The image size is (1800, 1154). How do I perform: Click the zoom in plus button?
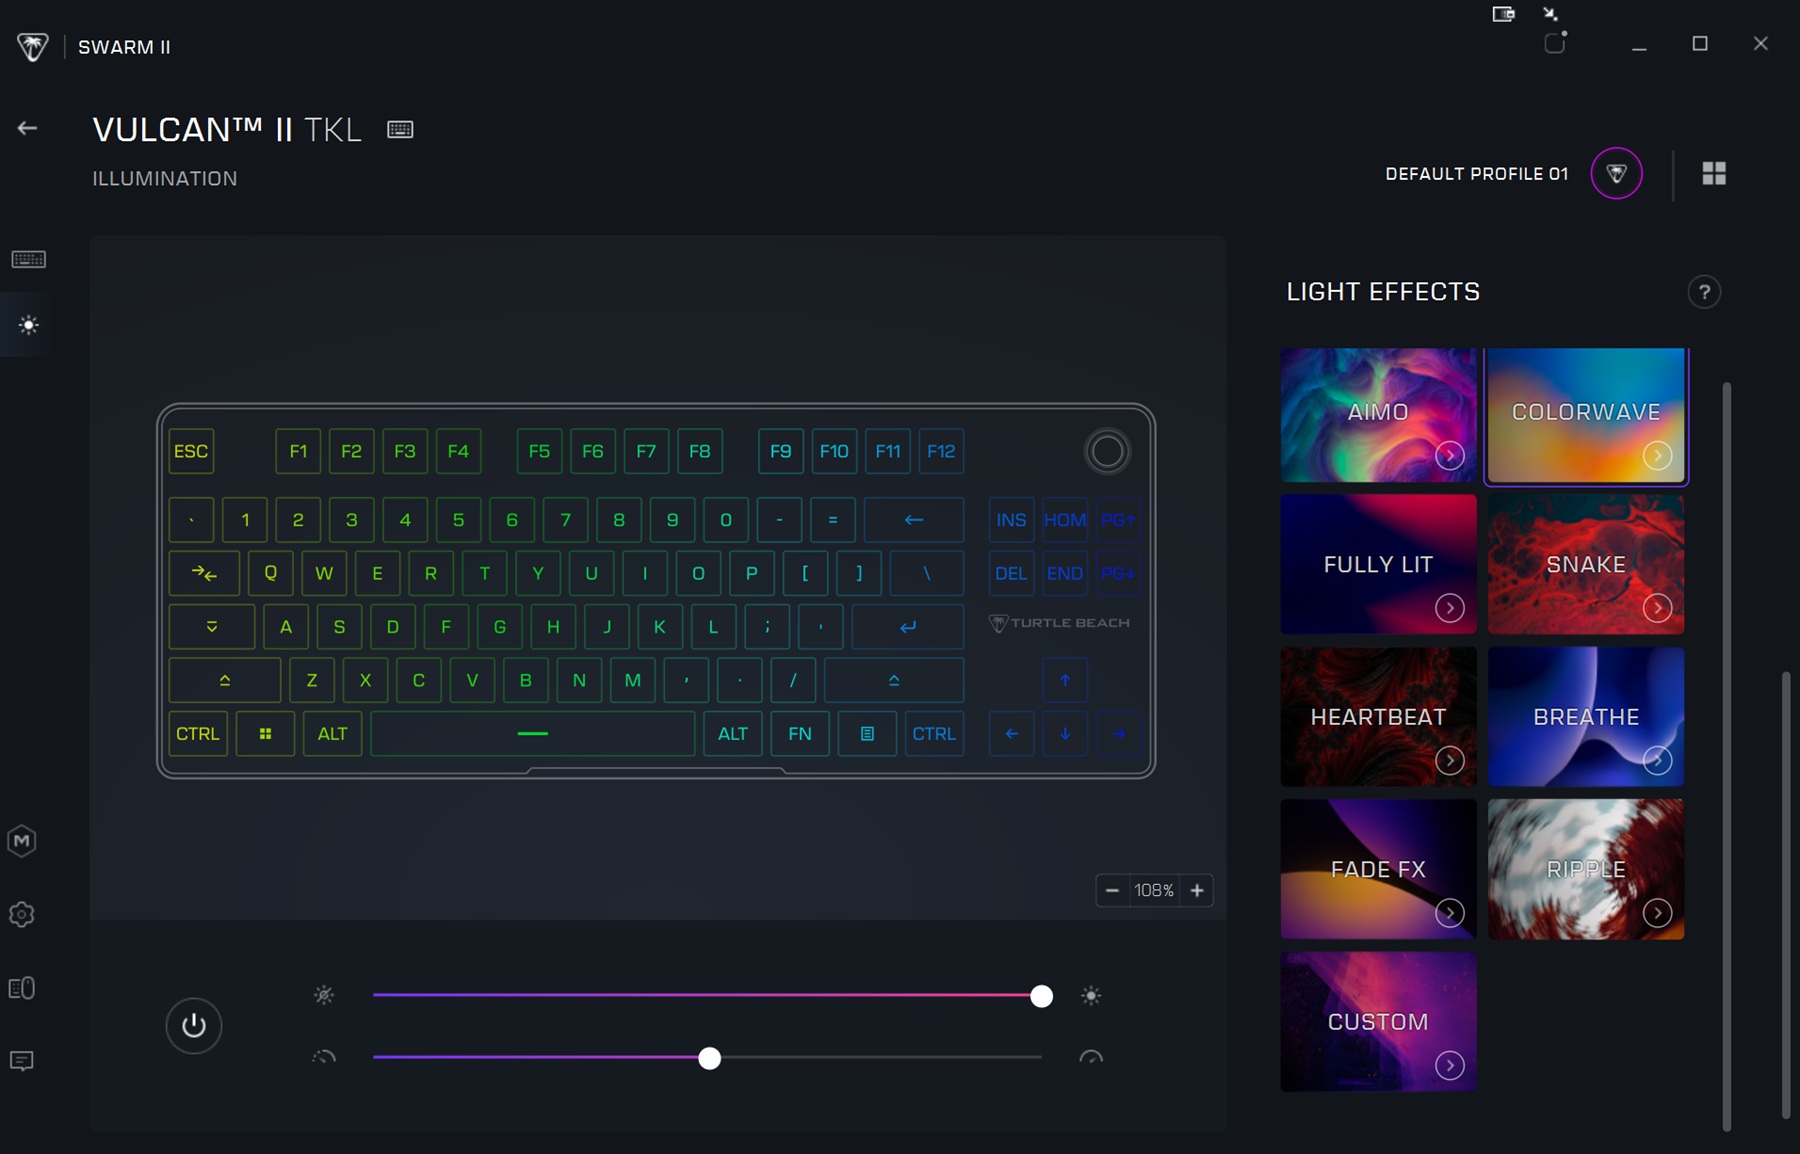[1197, 890]
